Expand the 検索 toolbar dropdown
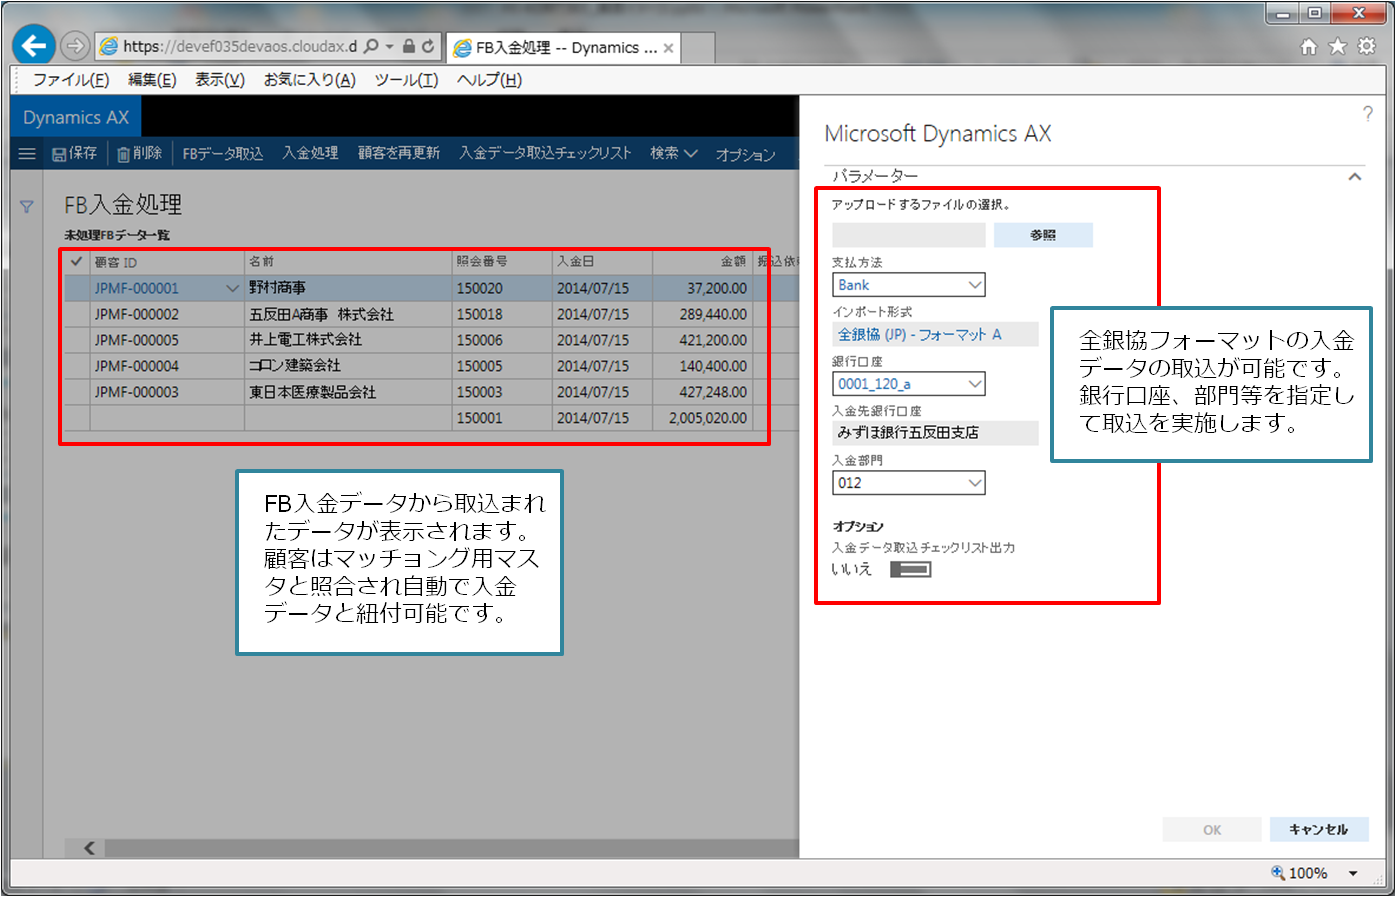 (x=673, y=153)
